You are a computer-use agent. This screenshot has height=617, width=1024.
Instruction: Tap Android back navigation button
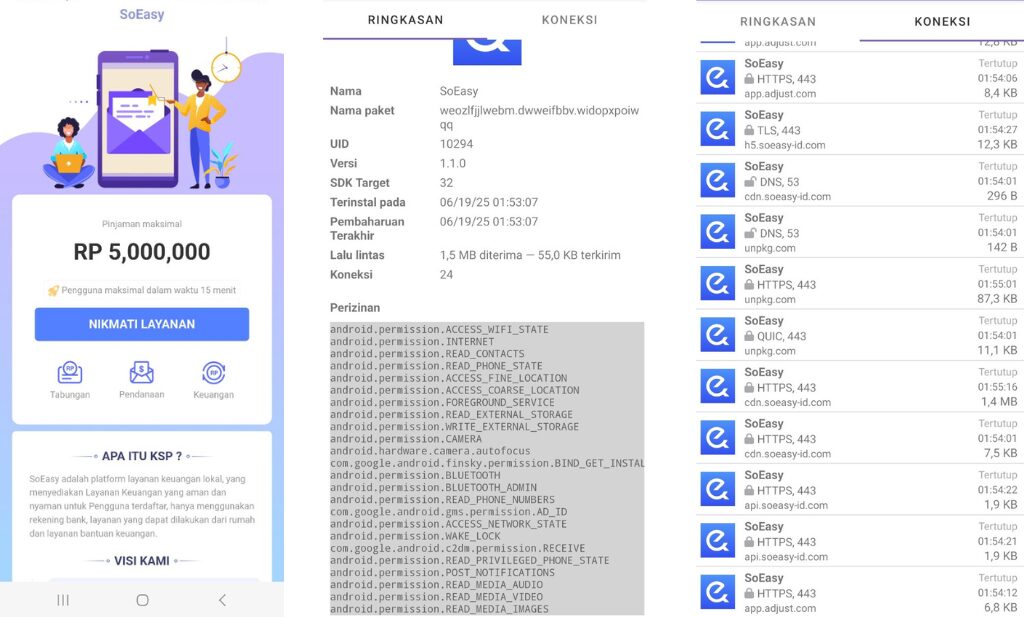pos(222,600)
